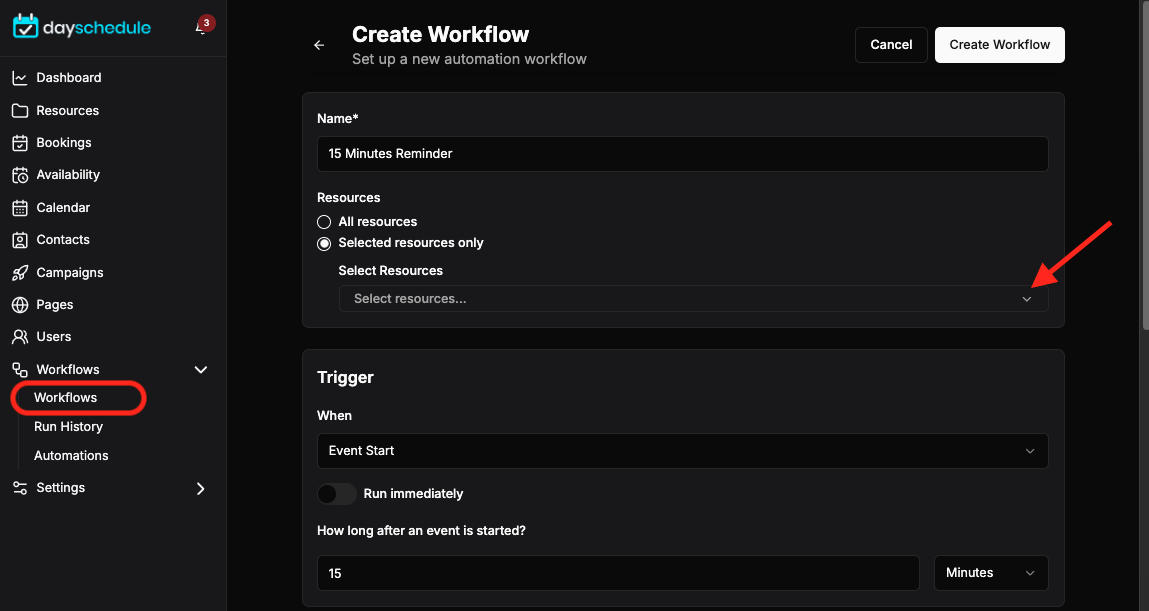Open the Select resources dropdown

(x=693, y=299)
